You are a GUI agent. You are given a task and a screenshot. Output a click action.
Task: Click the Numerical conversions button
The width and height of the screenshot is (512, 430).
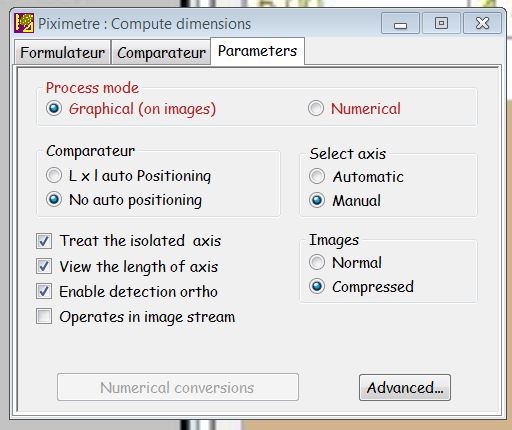(178, 387)
